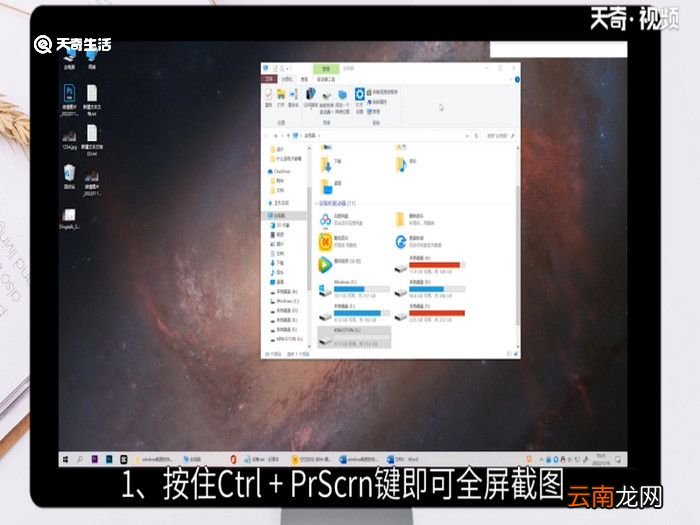Screen dimensions: 700x525
Task: Open Premiere Pro from the taskbar
Action: point(95,459)
